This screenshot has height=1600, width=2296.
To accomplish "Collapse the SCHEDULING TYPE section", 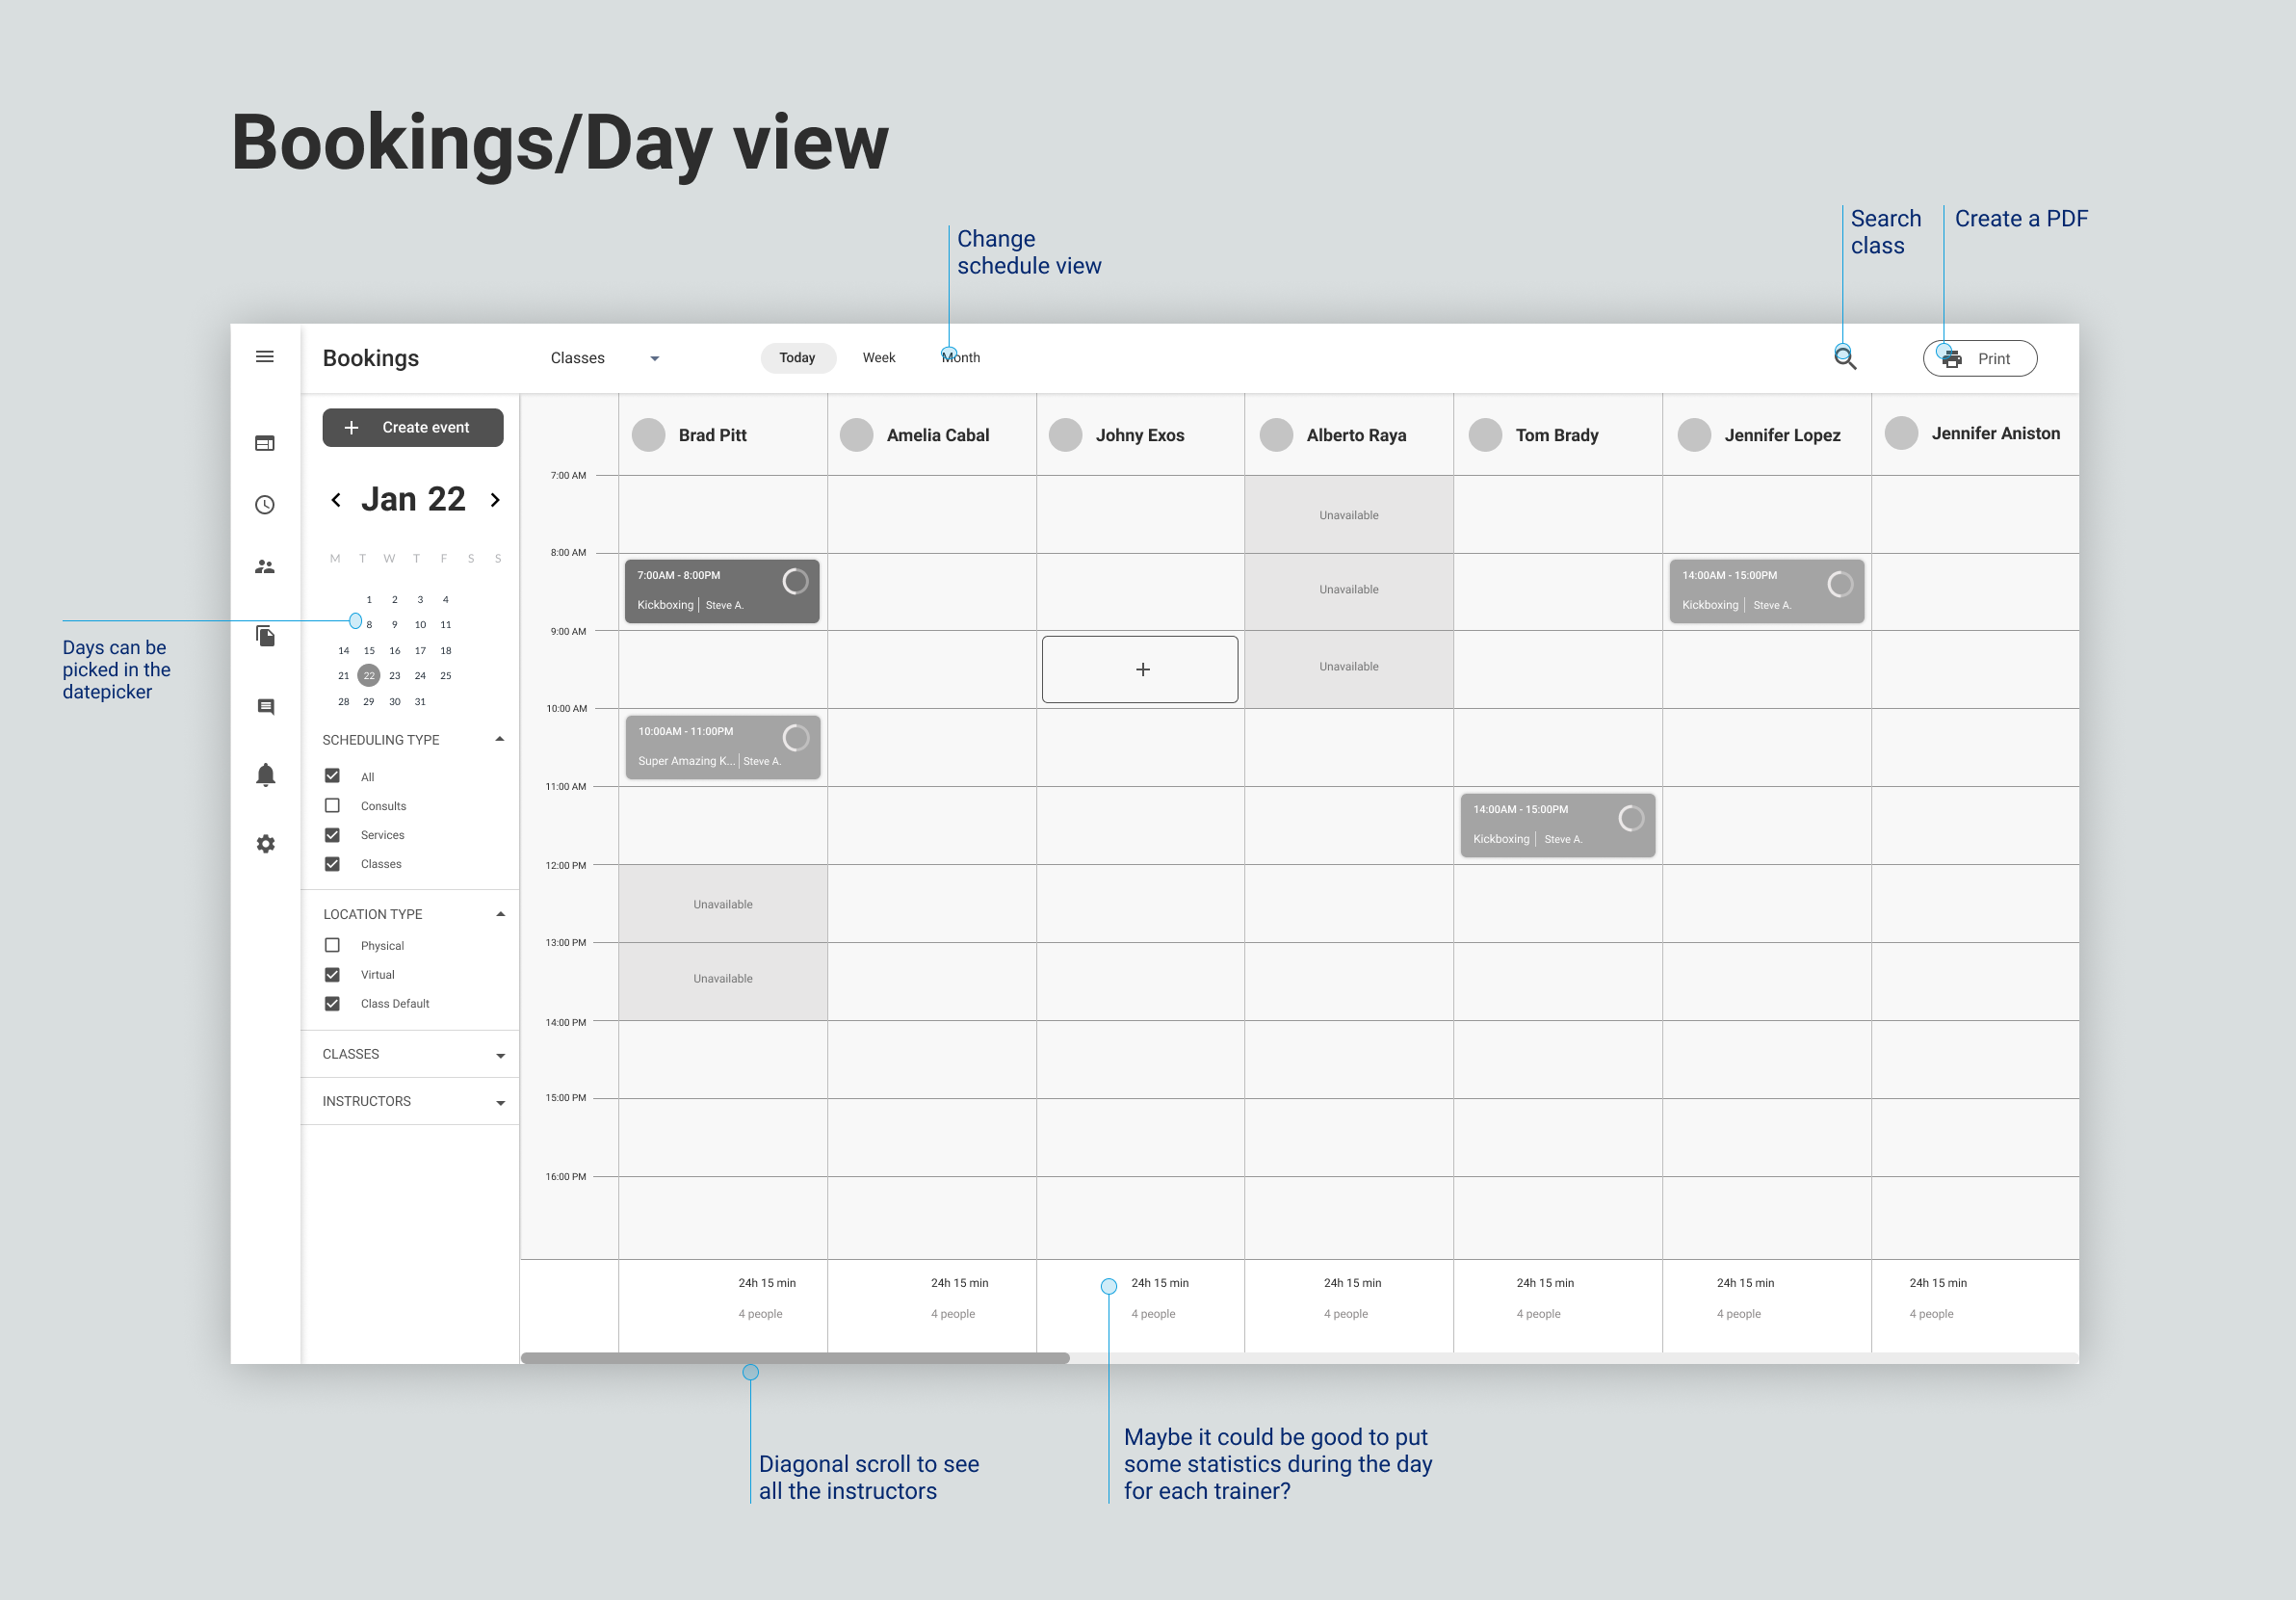I will pyautogui.click(x=500, y=740).
